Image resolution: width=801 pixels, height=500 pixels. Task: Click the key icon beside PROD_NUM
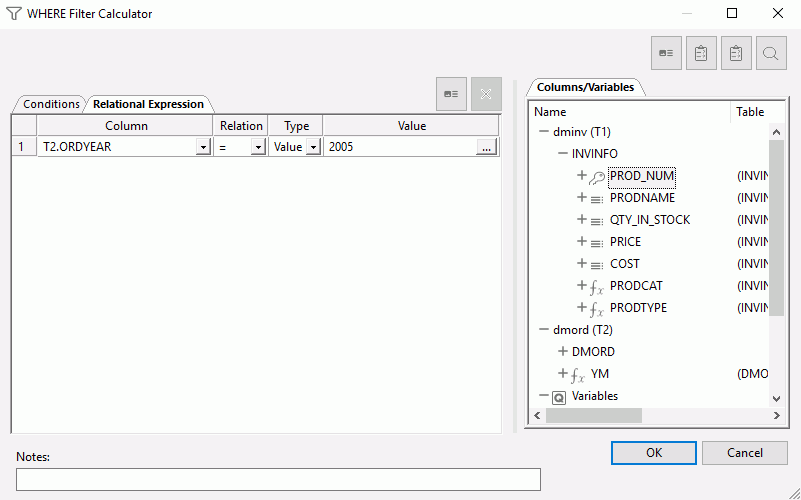click(x=596, y=176)
